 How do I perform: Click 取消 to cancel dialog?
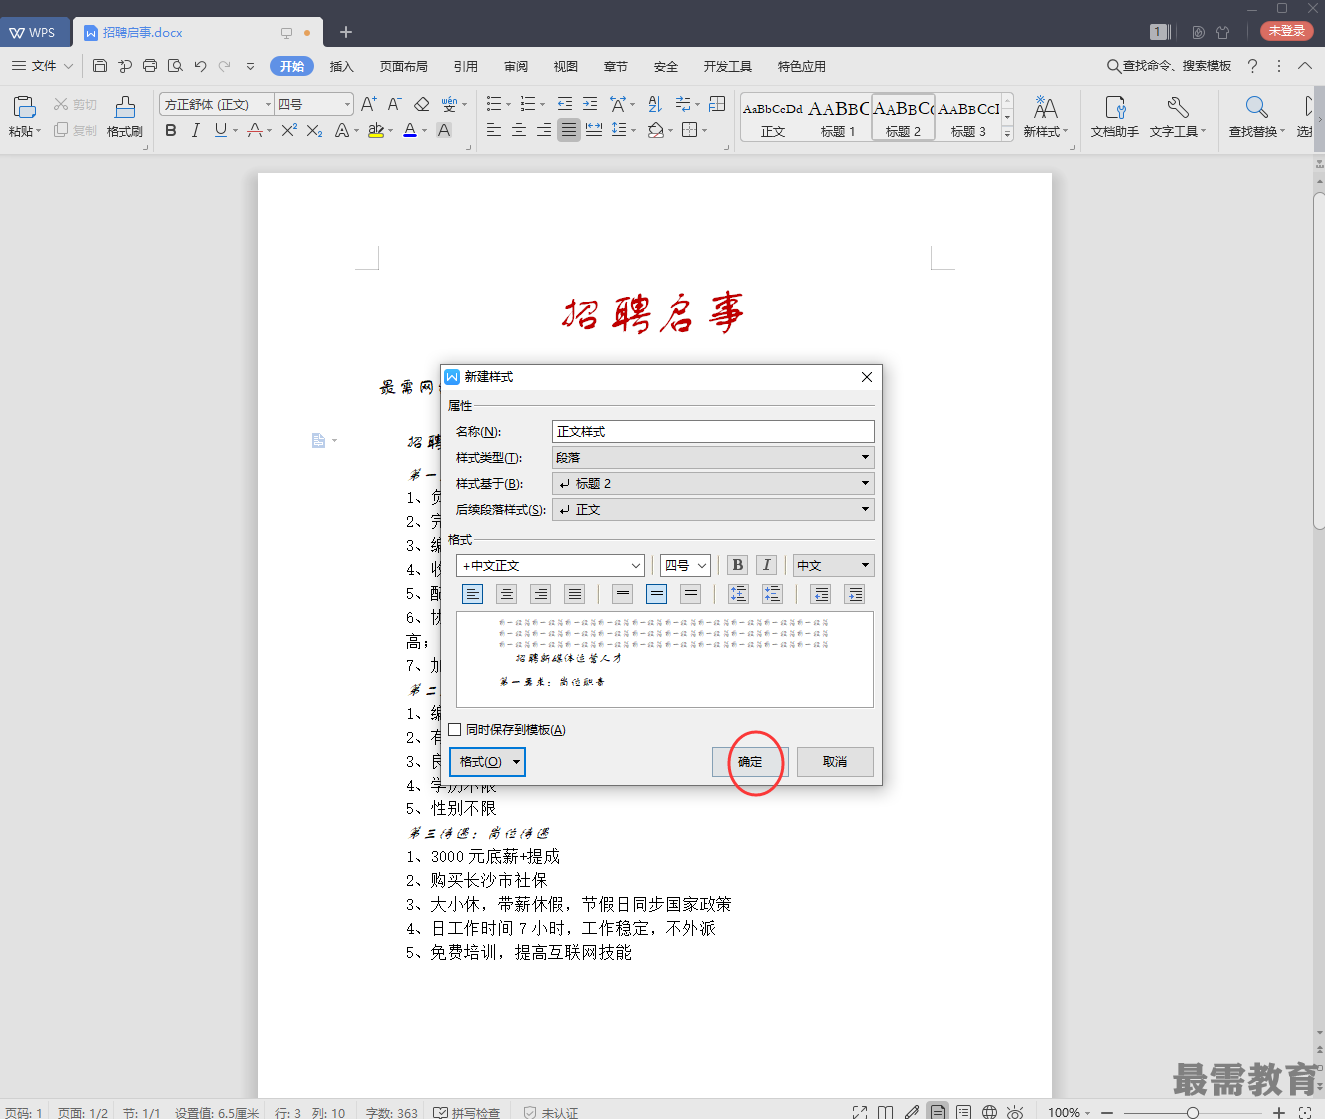[x=835, y=762]
